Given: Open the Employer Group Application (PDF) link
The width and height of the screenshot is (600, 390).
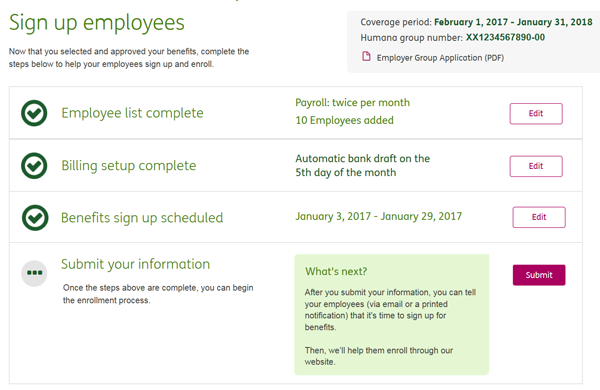Looking at the screenshot, I should pyautogui.click(x=440, y=58).
